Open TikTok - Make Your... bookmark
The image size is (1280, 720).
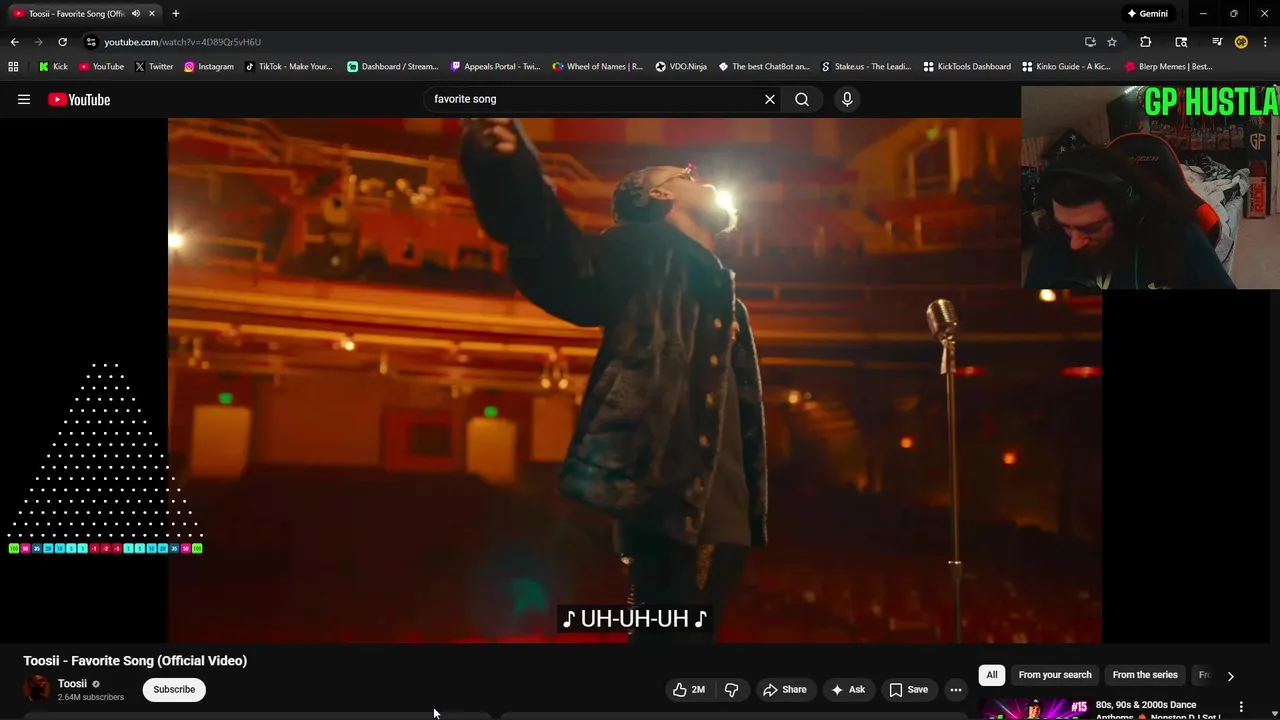coord(289,67)
